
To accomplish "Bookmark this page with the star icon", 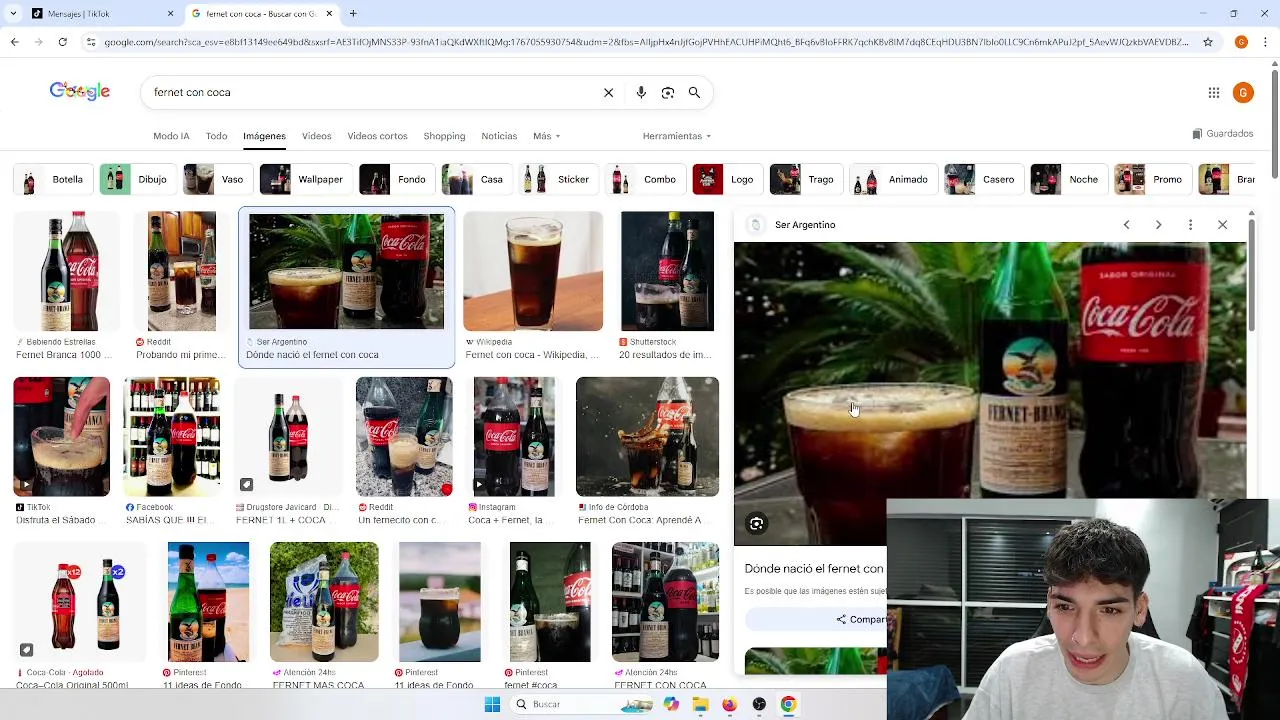I will 1208,42.
